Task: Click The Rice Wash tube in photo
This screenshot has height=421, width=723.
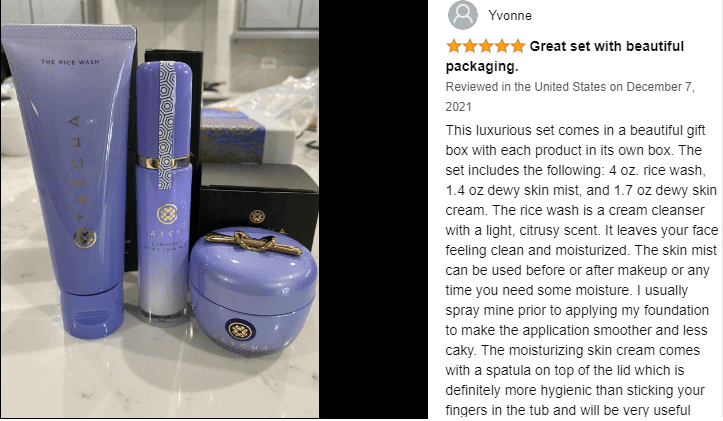Action: 68,180
